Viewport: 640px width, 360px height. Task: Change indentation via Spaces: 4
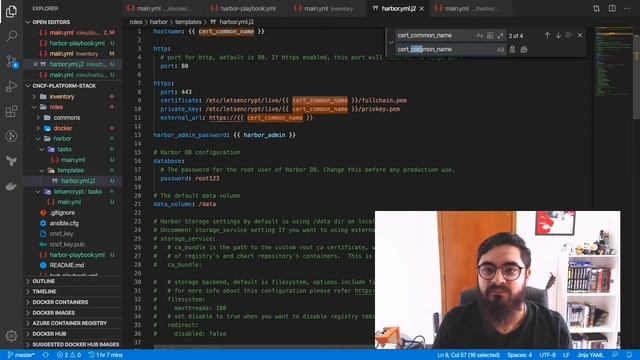coord(520,355)
